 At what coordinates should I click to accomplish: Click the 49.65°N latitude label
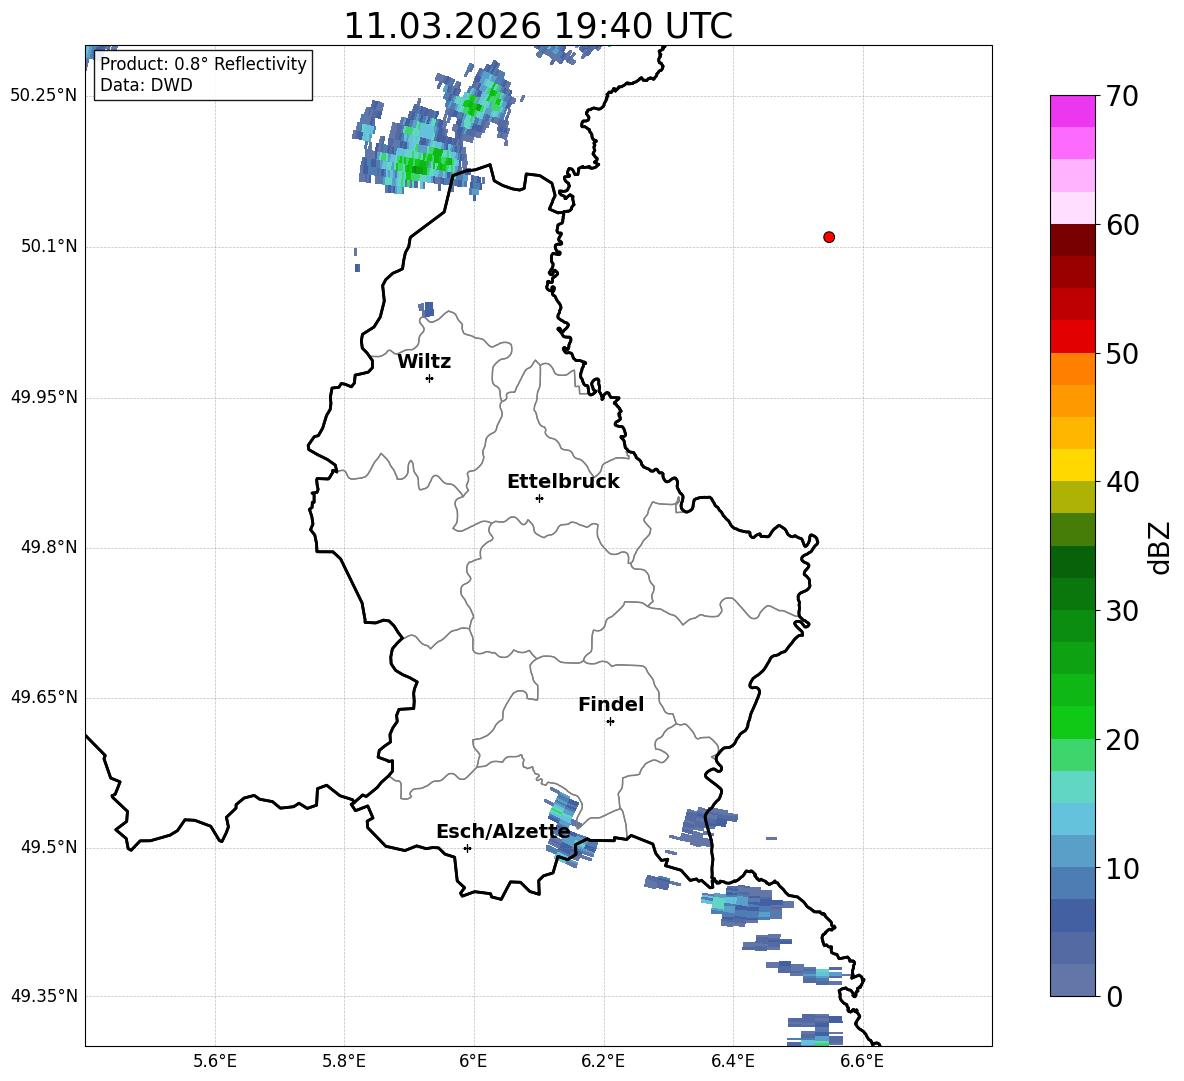coord(44,697)
